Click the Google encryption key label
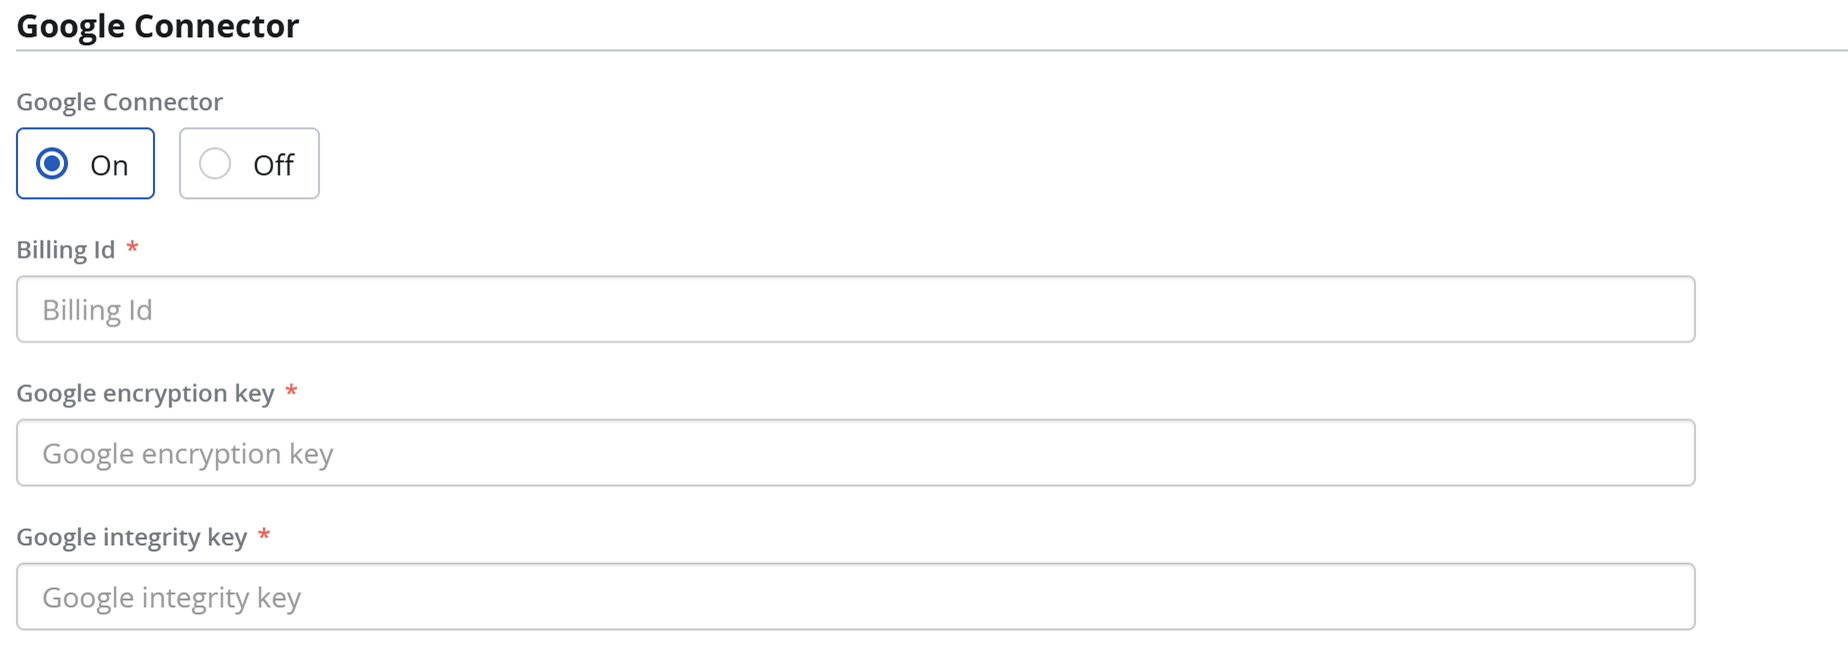The height and width of the screenshot is (657, 1848). coord(145,393)
